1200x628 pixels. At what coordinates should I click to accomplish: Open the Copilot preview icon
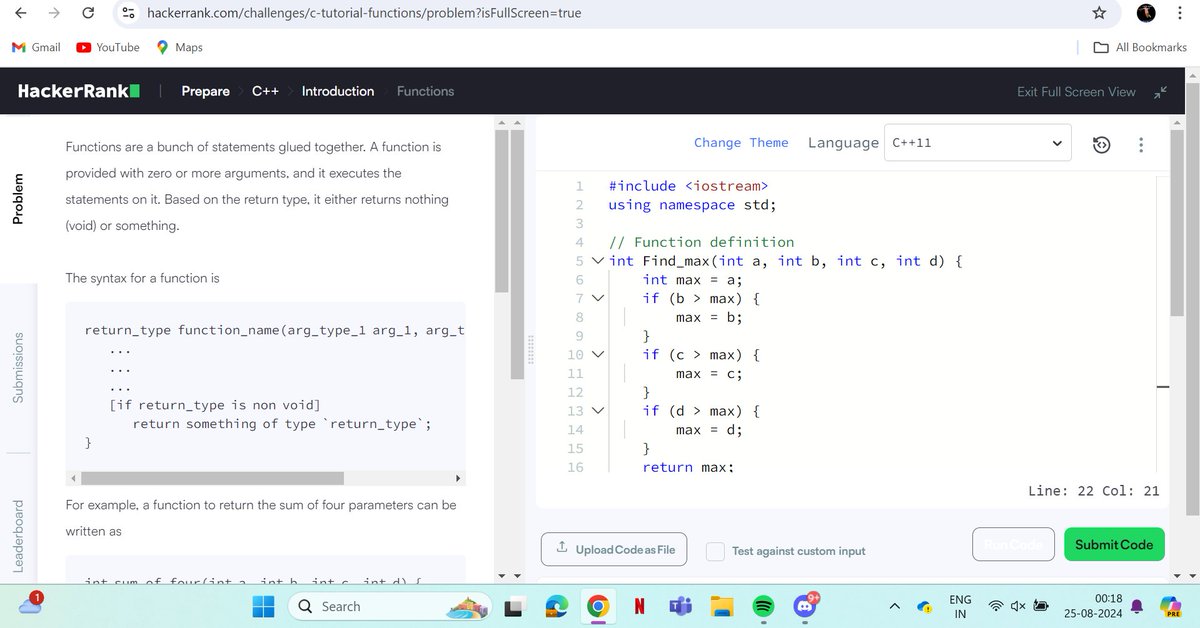tap(1170, 606)
